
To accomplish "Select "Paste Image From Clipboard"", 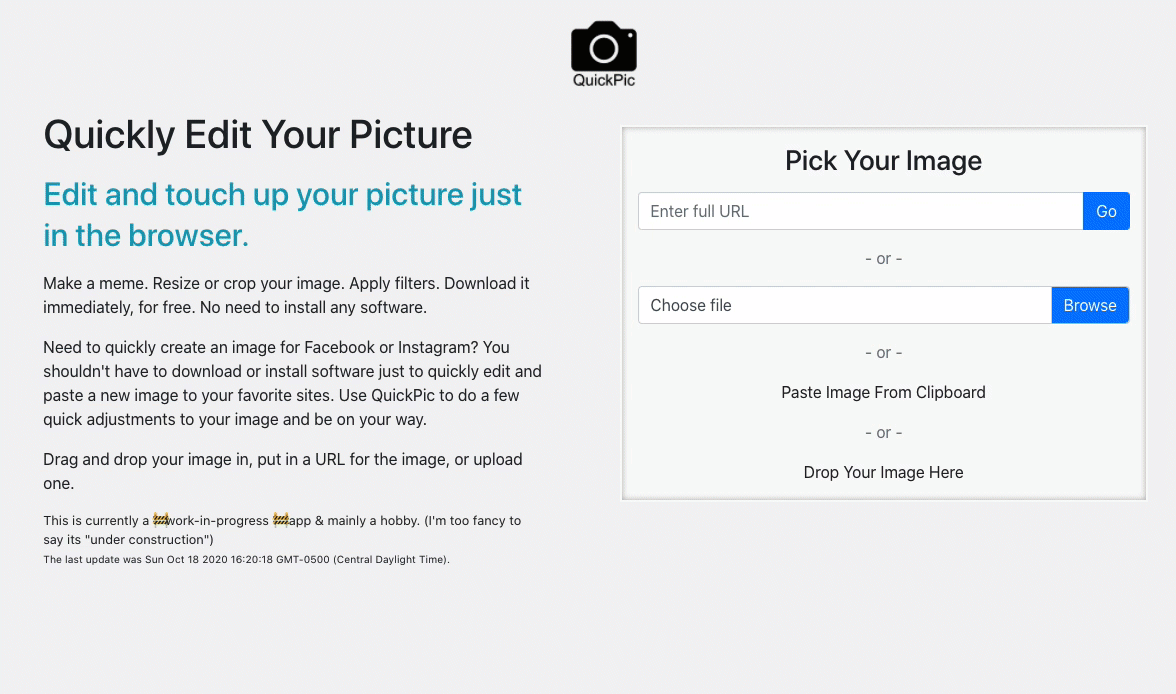I will point(884,392).
